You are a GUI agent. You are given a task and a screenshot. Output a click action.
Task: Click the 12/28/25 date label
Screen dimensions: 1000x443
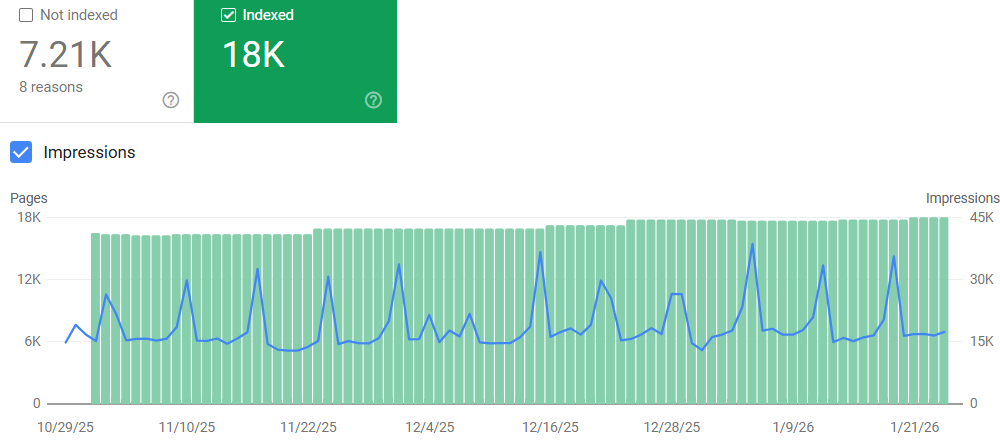tap(672, 427)
